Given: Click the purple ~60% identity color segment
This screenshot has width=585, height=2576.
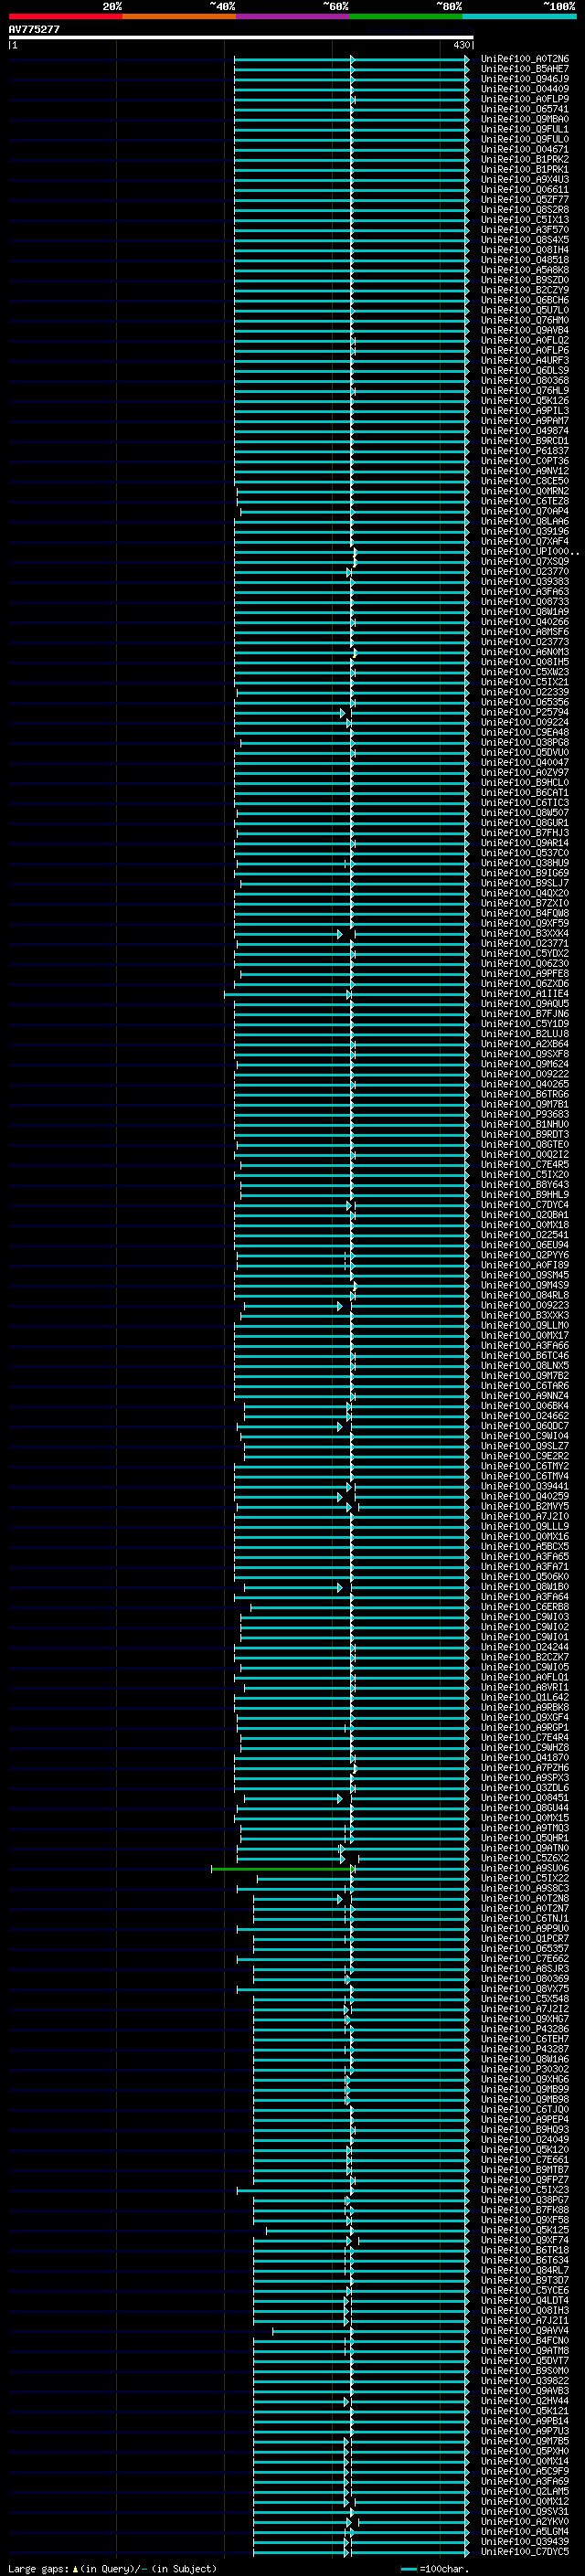Looking at the screenshot, I should [293, 16].
